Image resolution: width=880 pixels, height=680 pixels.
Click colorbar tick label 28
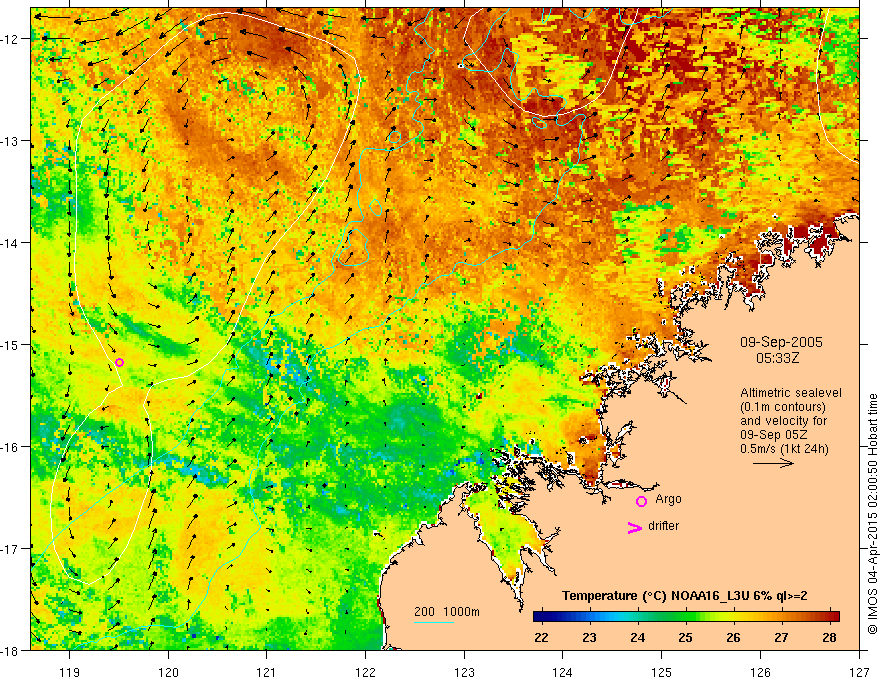point(829,637)
